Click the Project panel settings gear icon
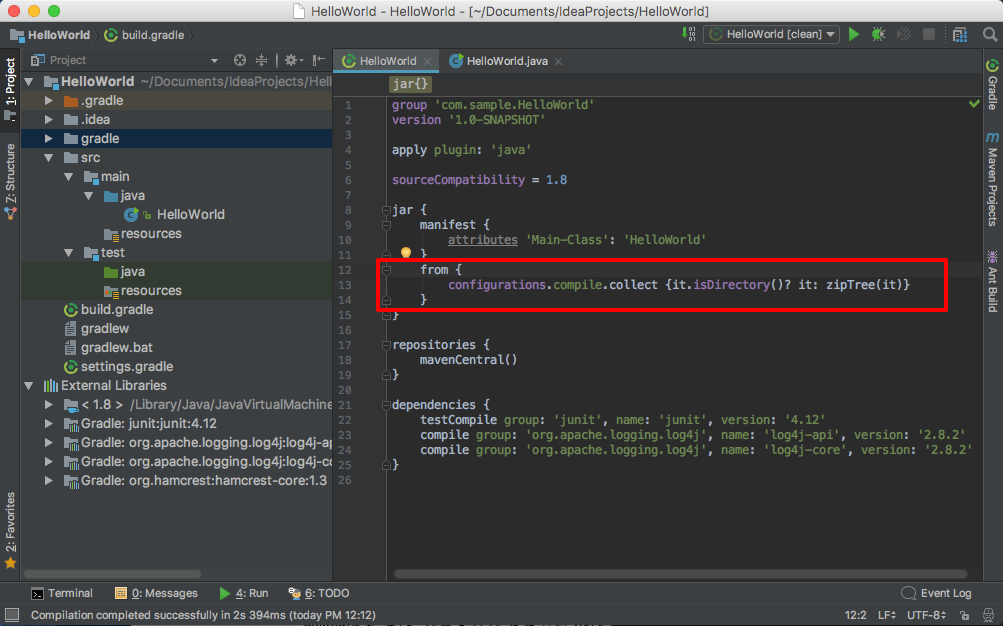The width and height of the screenshot is (1003, 626). pyautogui.click(x=291, y=59)
